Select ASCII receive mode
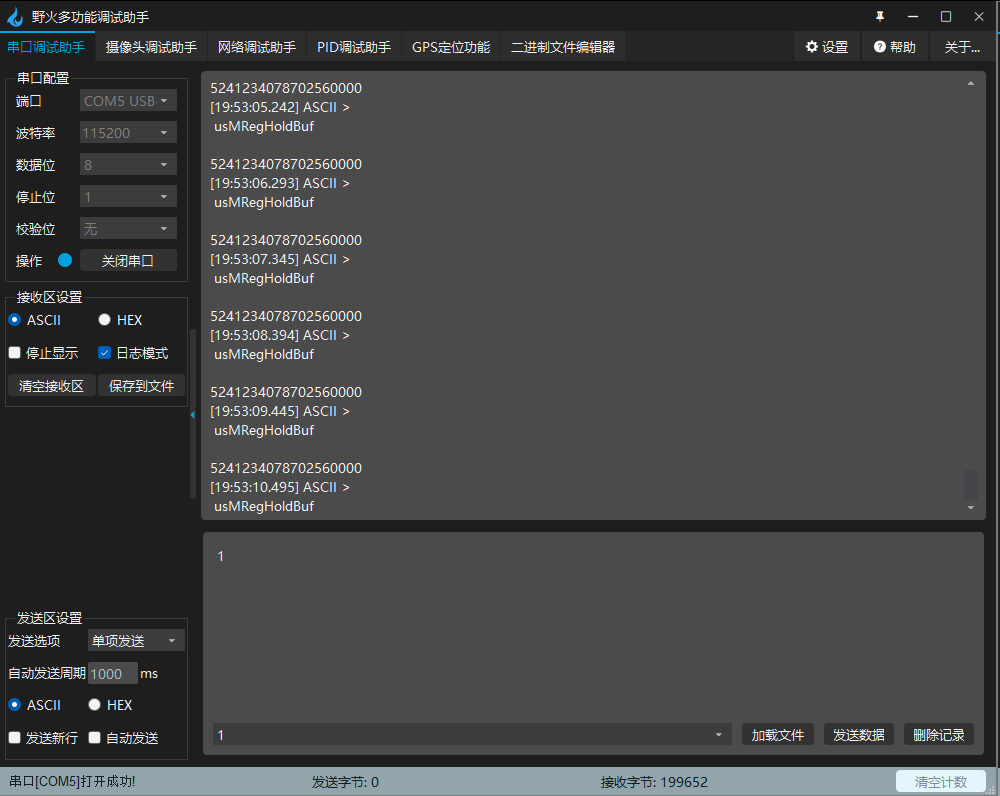1000x796 pixels. [x=15, y=320]
